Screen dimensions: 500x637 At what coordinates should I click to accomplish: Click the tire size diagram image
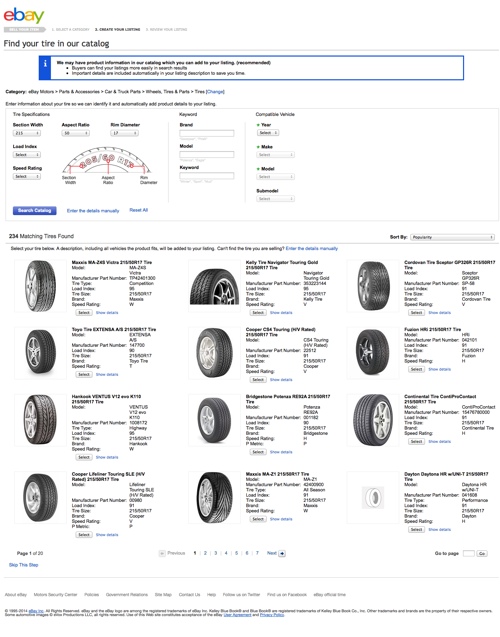(109, 165)
